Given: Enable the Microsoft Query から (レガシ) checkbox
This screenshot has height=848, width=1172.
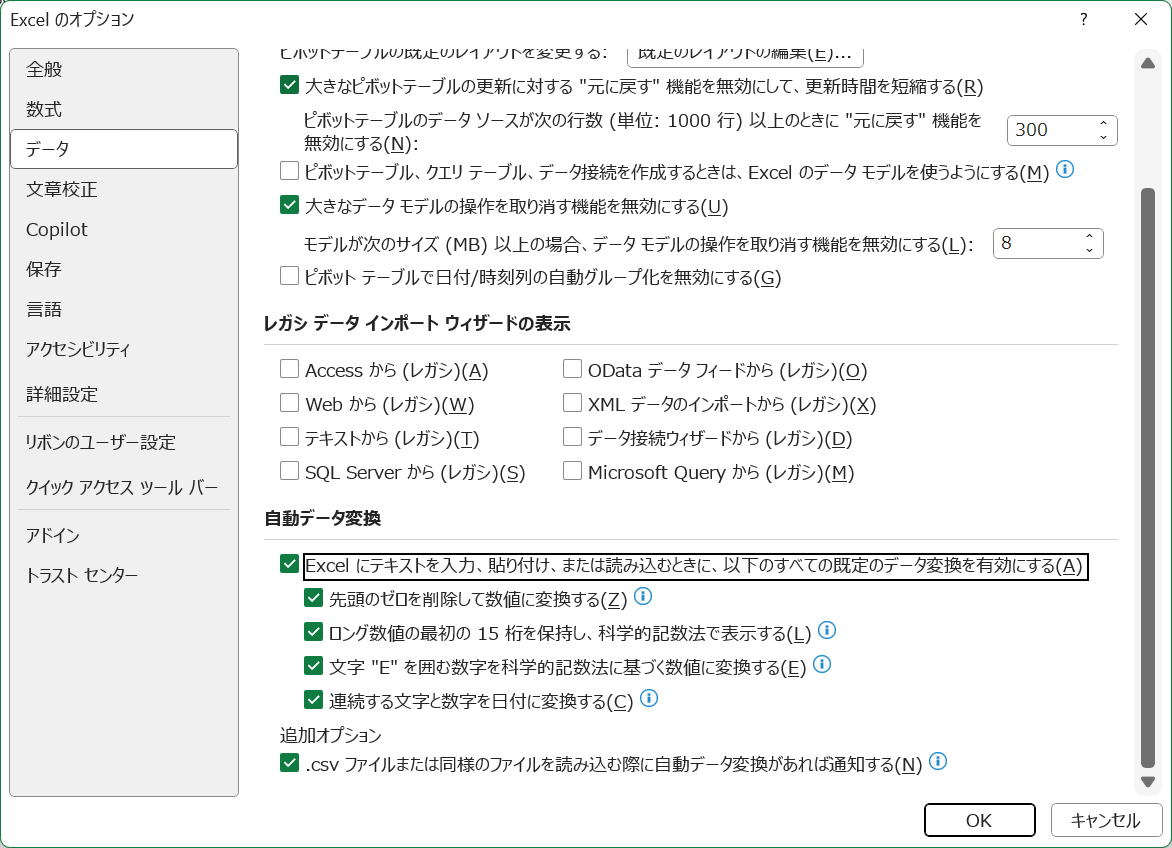Looking at the screenshot, I should [x=572, y=470].
